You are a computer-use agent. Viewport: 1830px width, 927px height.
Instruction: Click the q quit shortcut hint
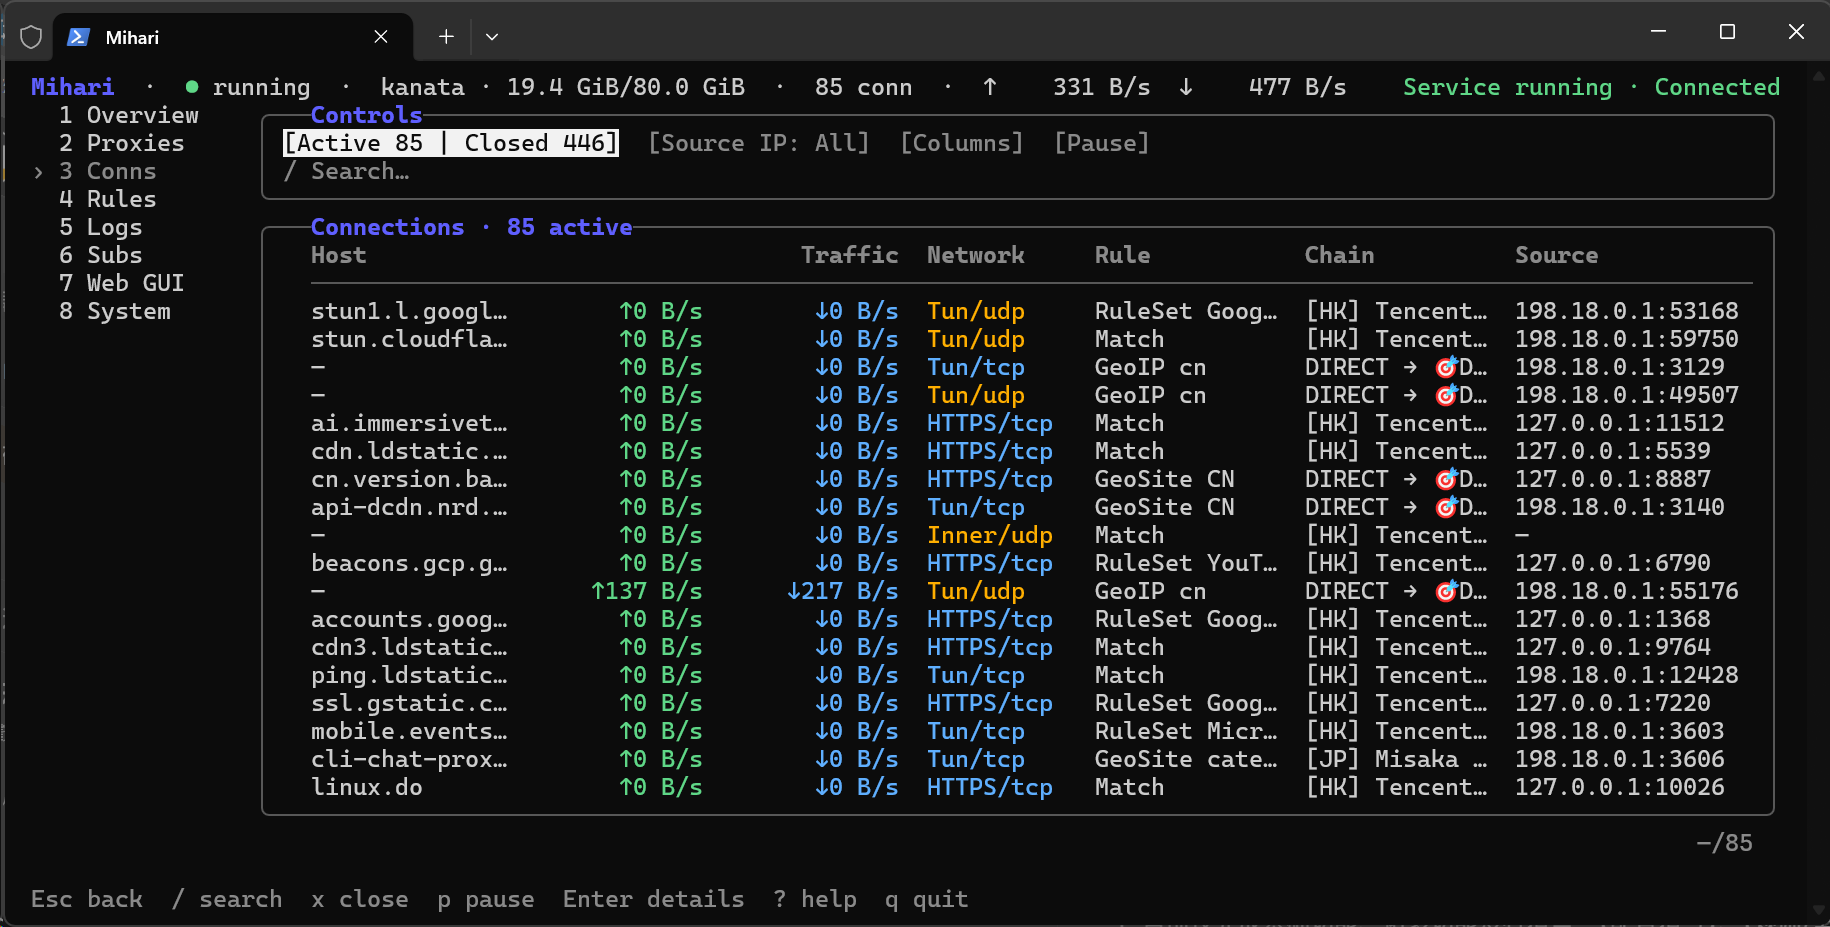927,899
